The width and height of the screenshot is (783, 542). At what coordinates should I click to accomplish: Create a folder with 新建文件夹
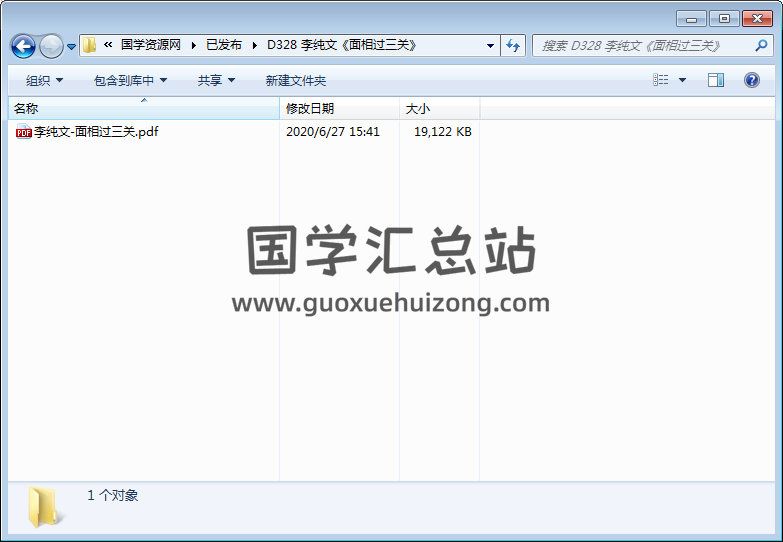tap(296, 80)
